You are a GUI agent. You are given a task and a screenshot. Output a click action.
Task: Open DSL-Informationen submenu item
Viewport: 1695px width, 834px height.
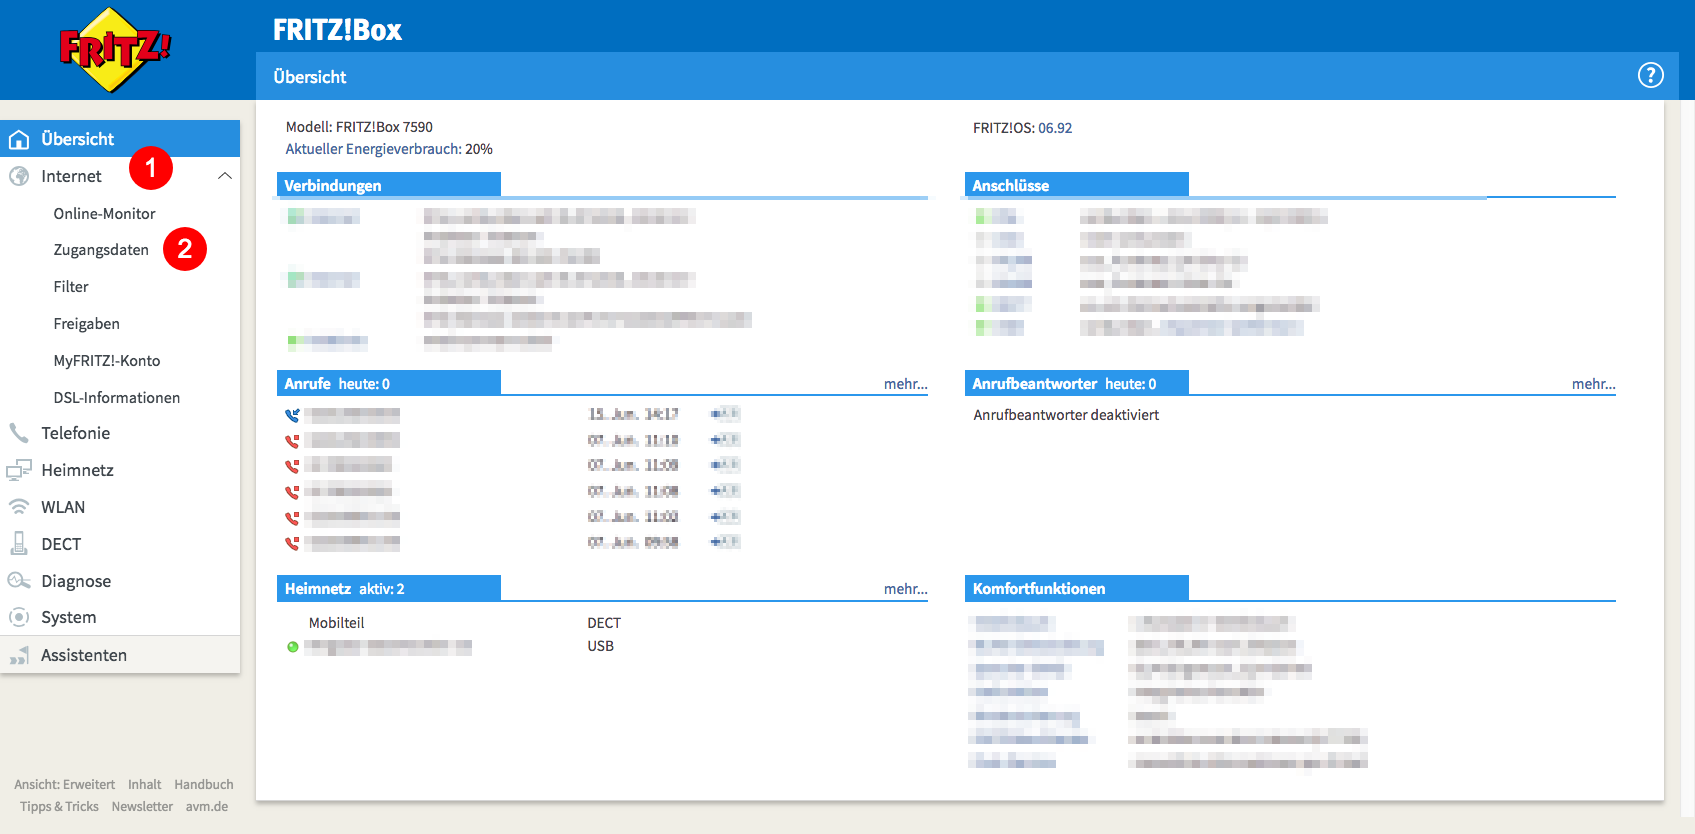[117, 398]
